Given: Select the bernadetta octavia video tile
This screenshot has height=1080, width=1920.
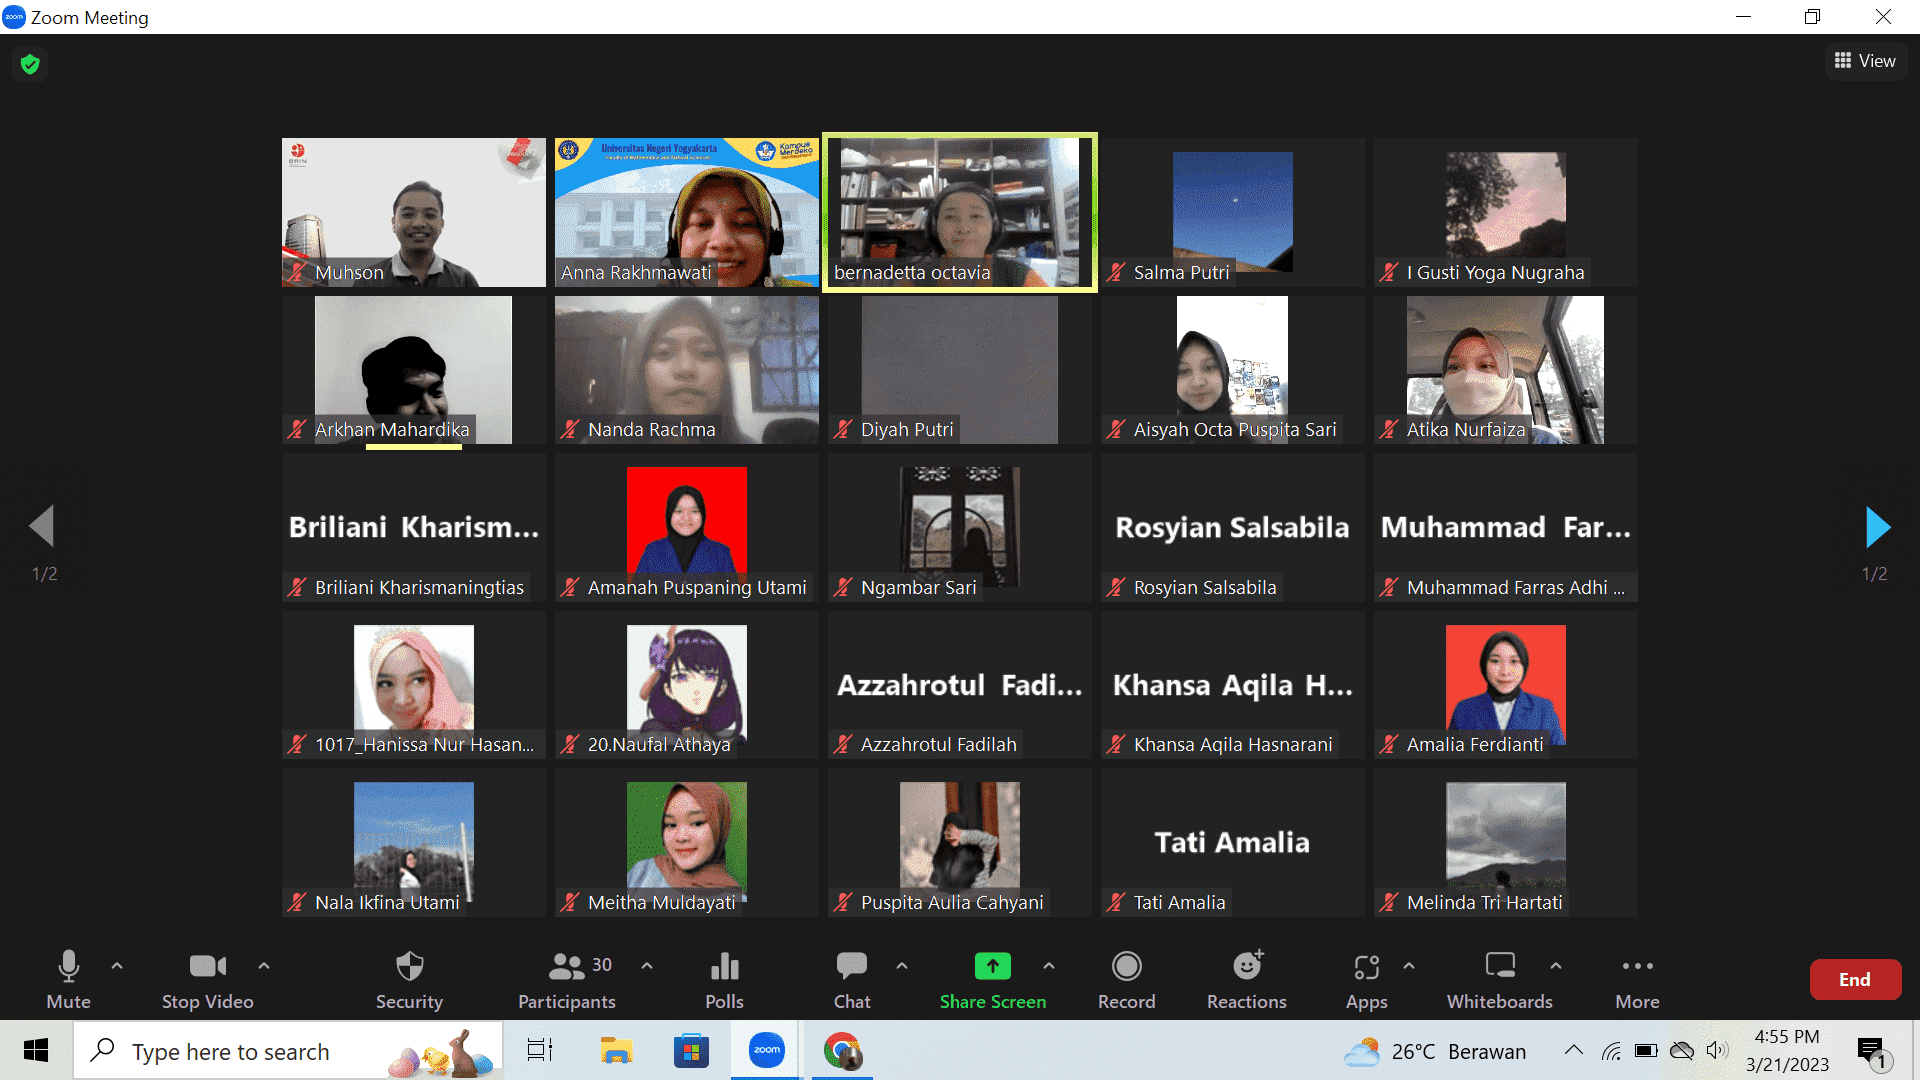Looking at the screenshot, I should [x=959, y=212].
